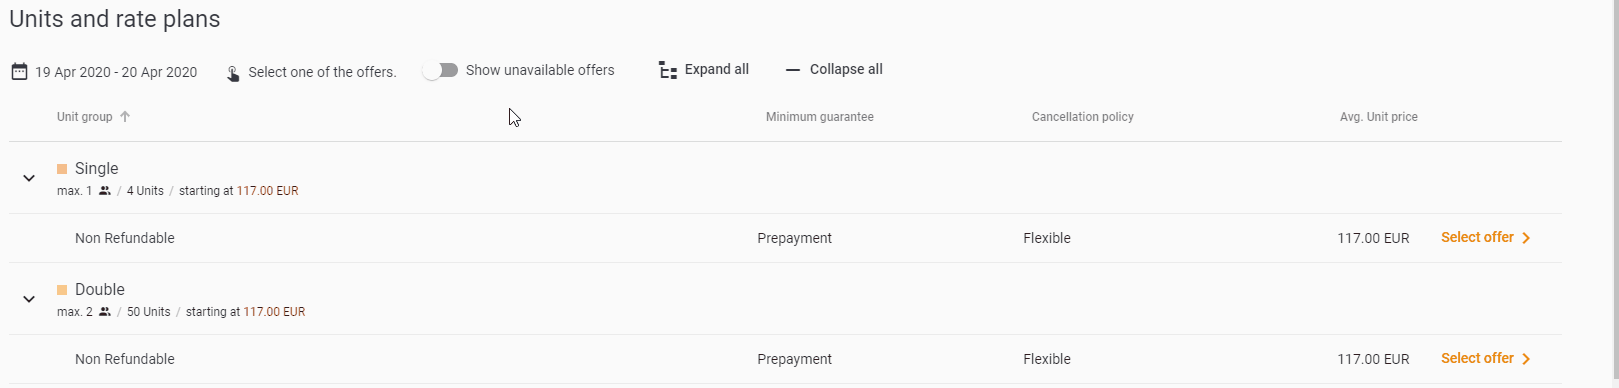Image resolution: width=1619 pixels, height=388 pixels.
Task: Click arrow beside Single's Select offer
Action: point(1526,238)
